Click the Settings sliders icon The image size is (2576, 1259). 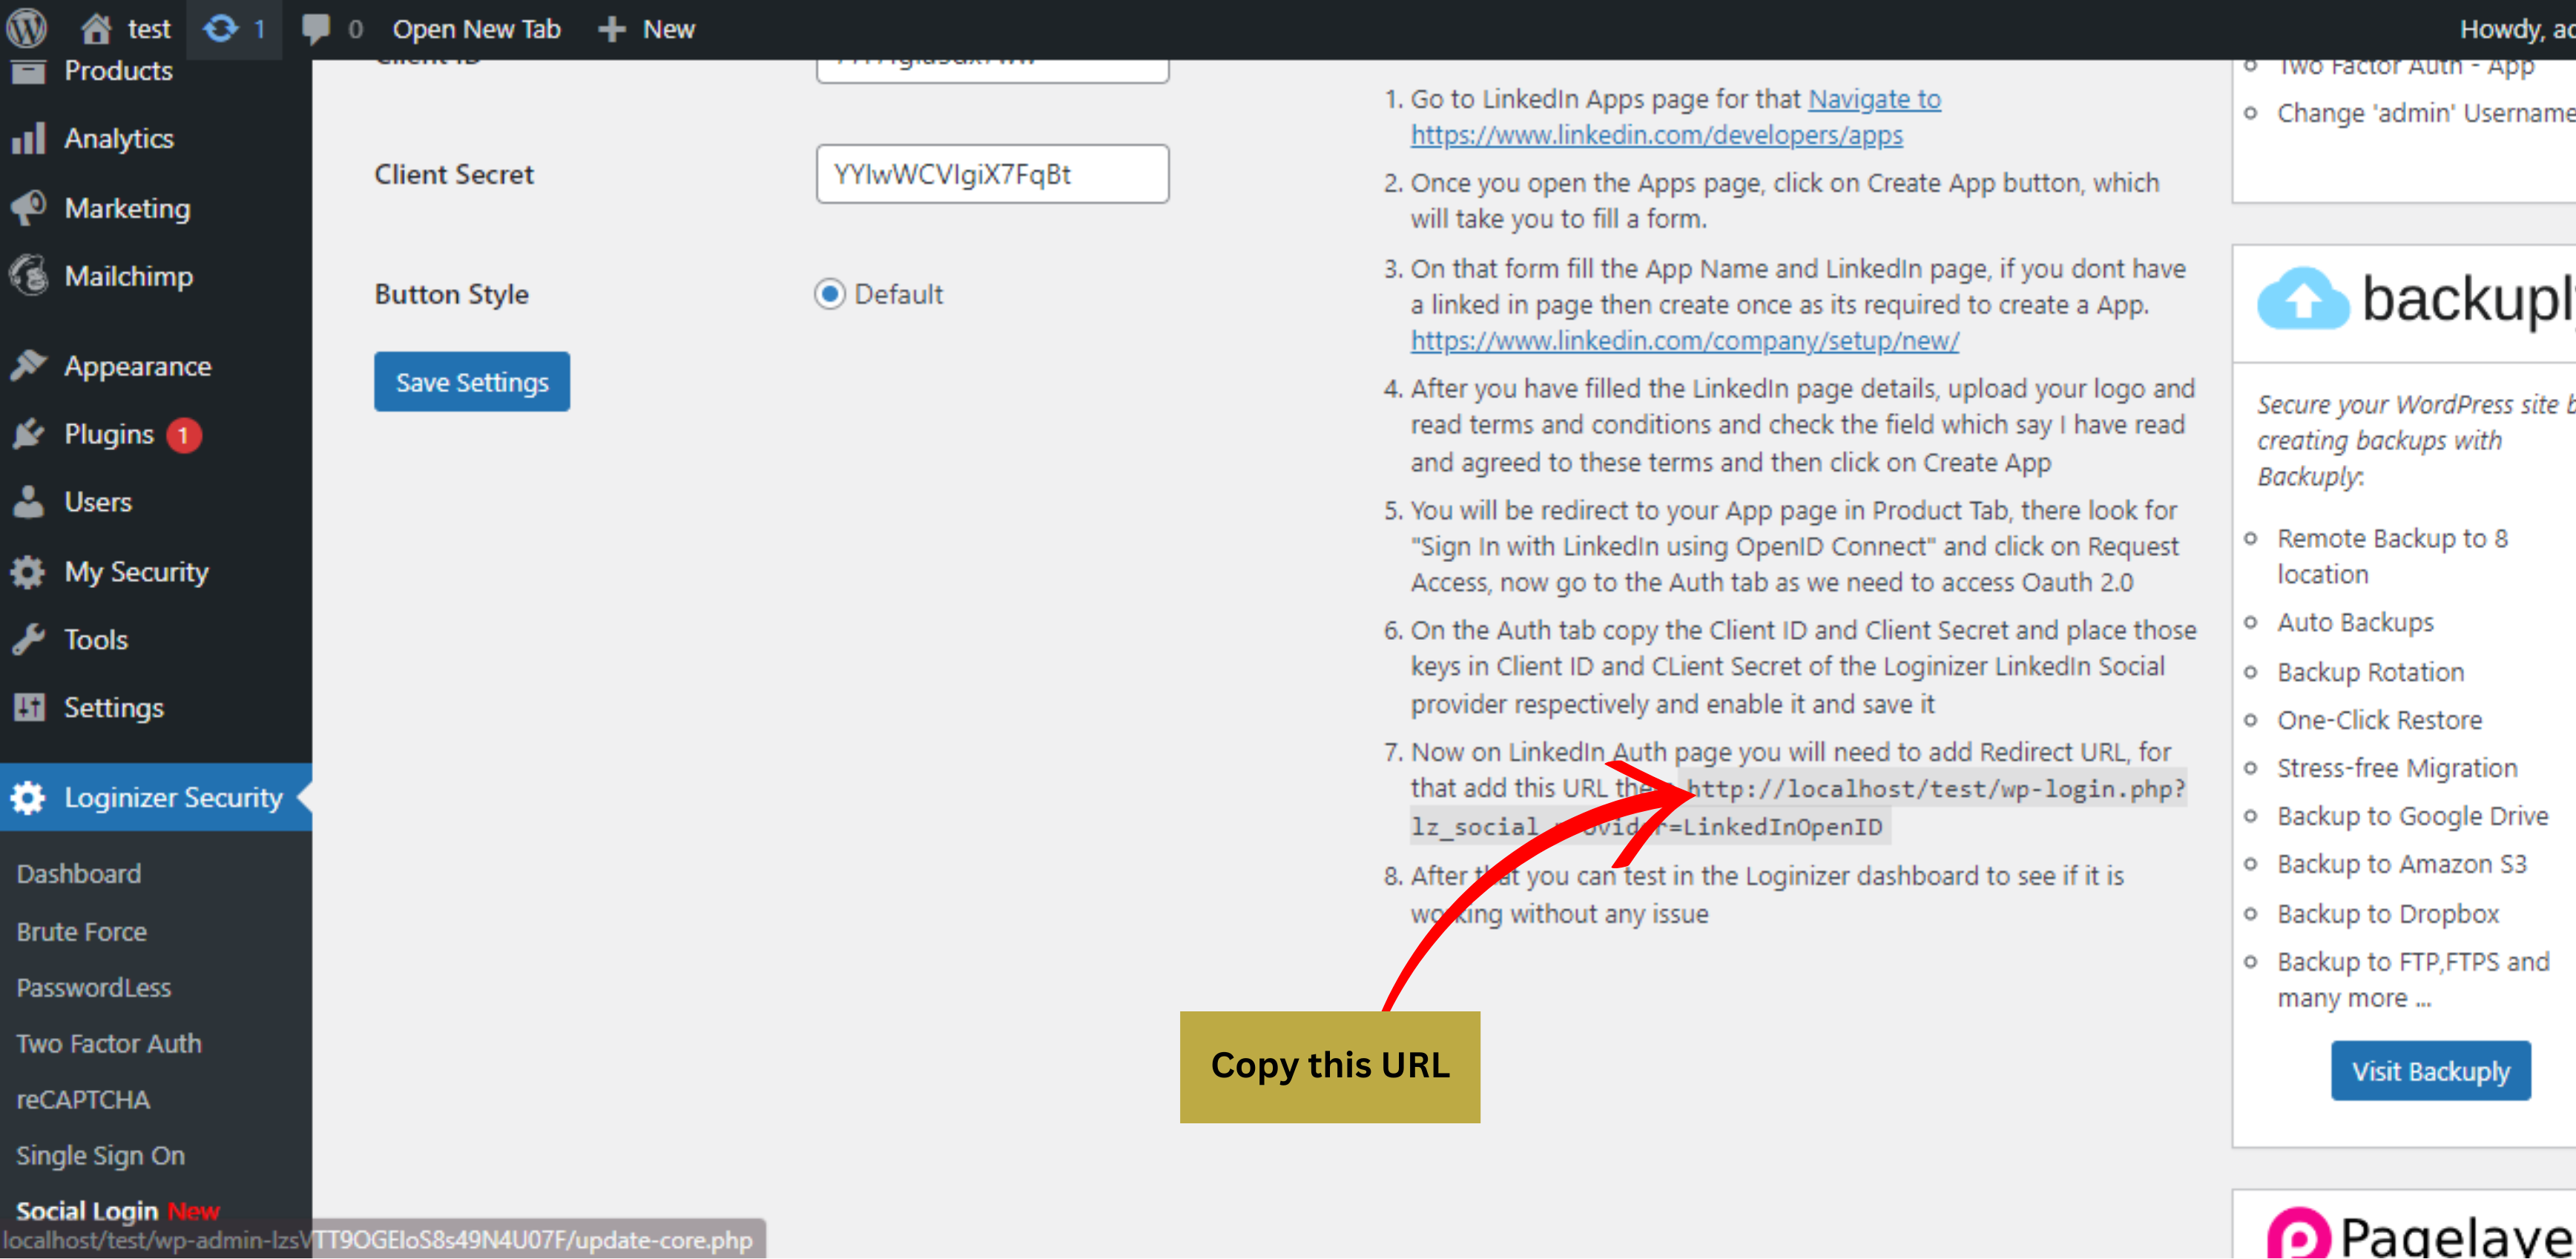coord(28,708)
